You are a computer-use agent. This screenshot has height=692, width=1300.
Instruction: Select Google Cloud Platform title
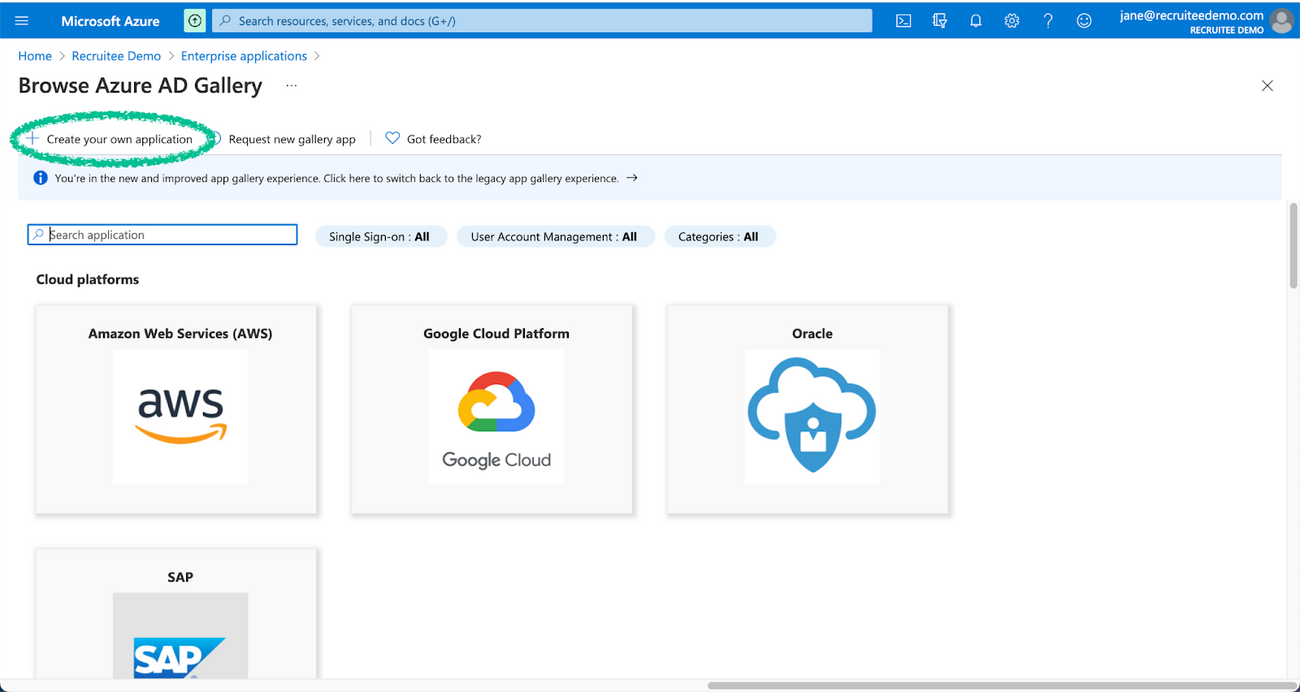pyautogui.click(x=496, y=334)
